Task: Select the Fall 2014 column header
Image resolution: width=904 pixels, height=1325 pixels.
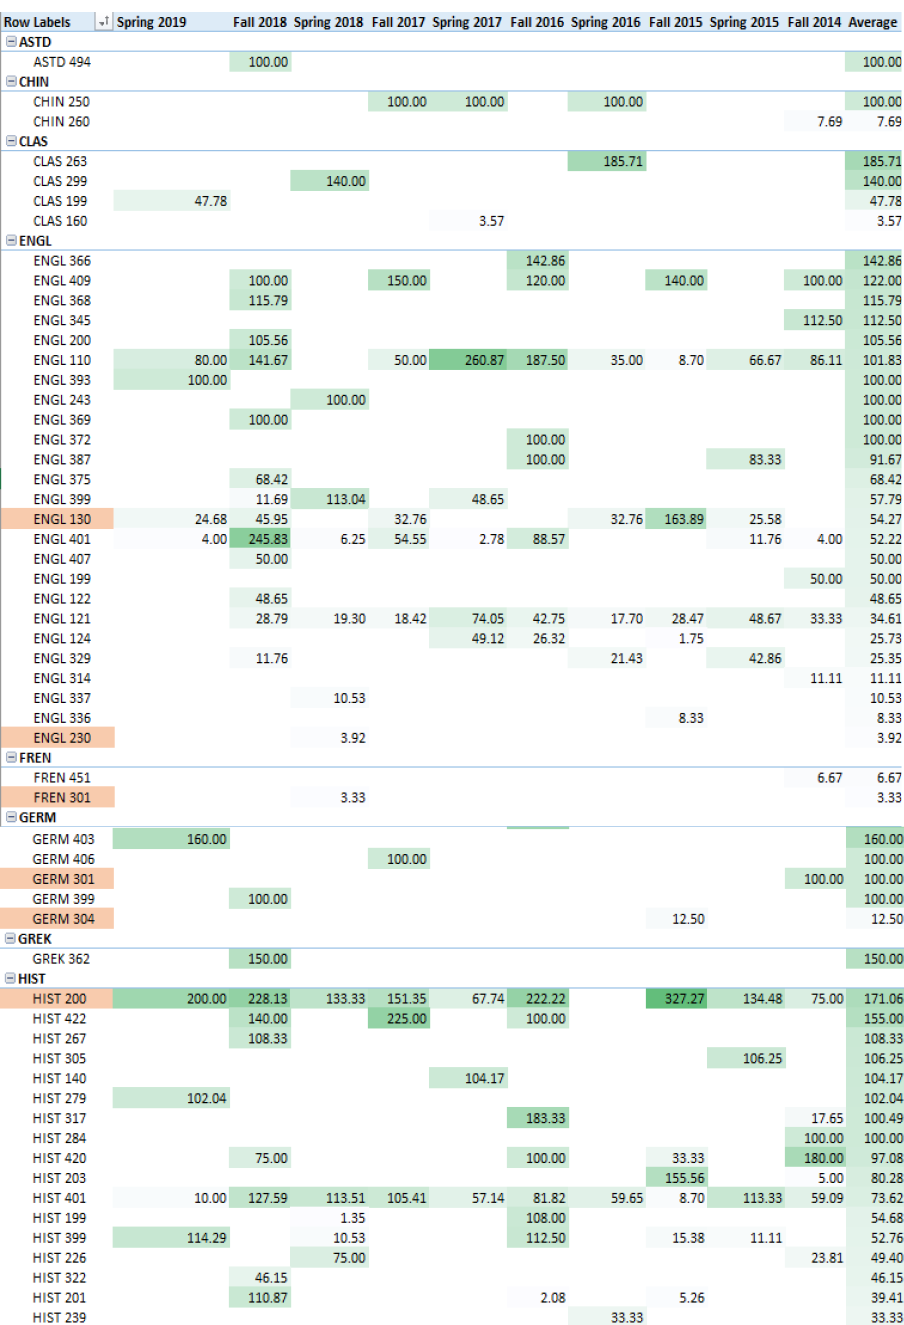Action: [x=812, y=21]
